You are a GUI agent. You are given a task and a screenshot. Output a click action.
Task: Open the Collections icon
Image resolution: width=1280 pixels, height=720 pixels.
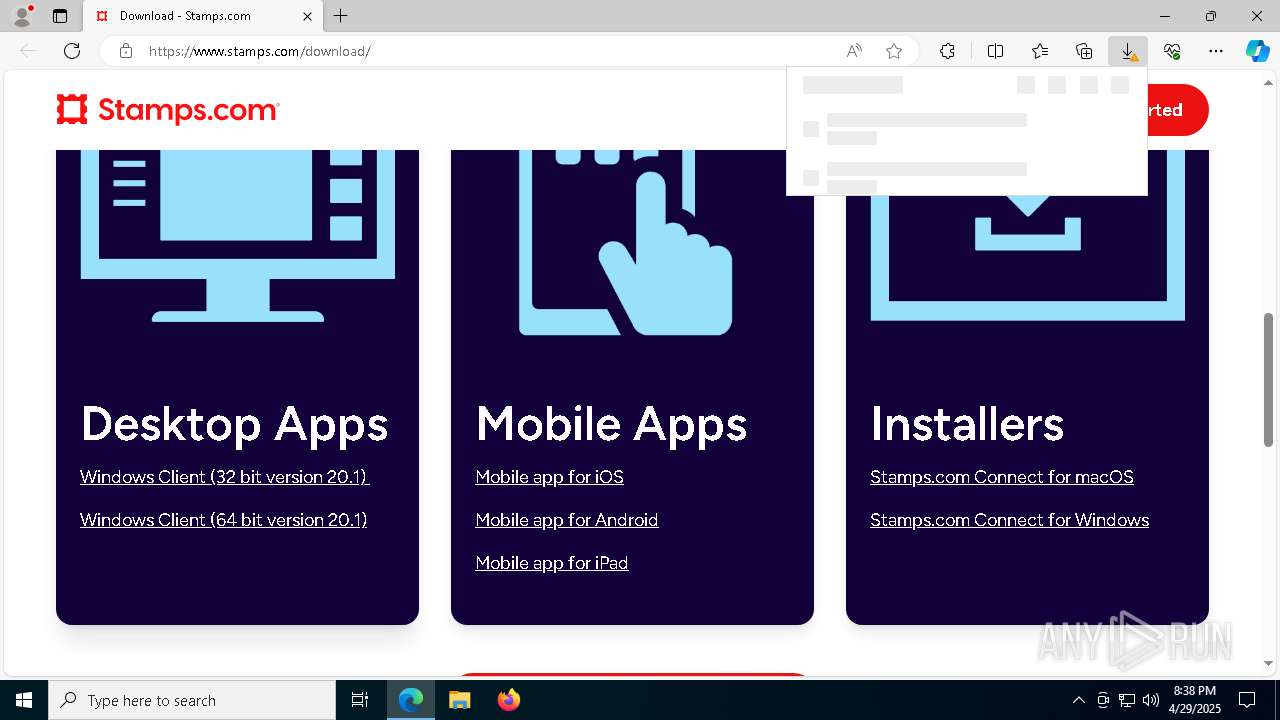pos(1084,51)
